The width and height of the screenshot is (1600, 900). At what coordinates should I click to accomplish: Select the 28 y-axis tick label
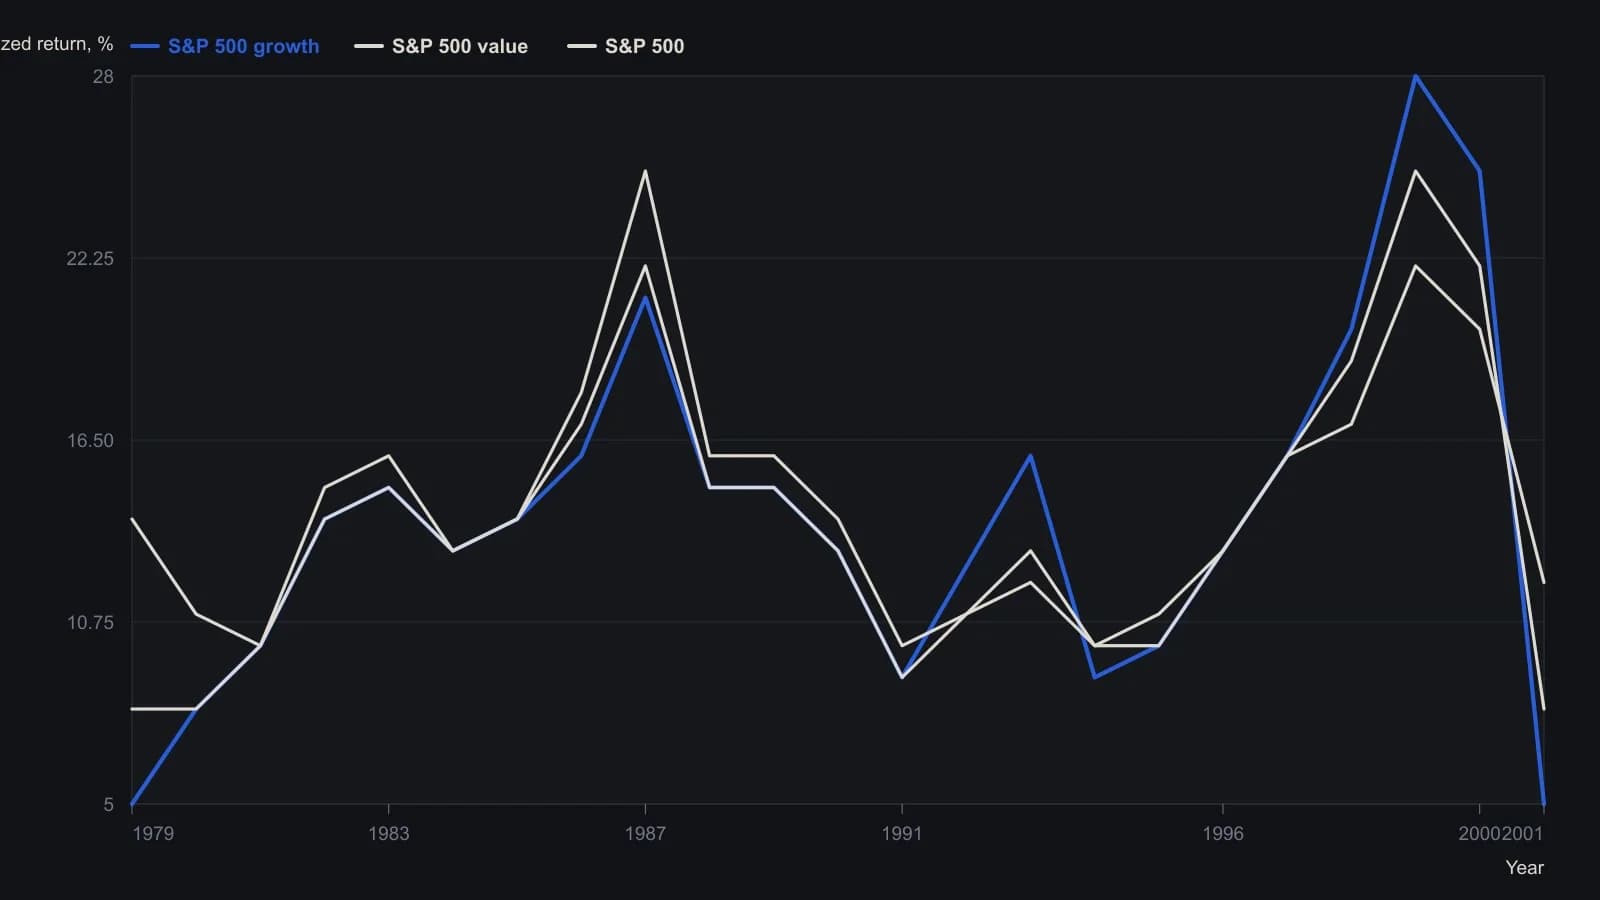pyautogui.click(x=103, y=77)
